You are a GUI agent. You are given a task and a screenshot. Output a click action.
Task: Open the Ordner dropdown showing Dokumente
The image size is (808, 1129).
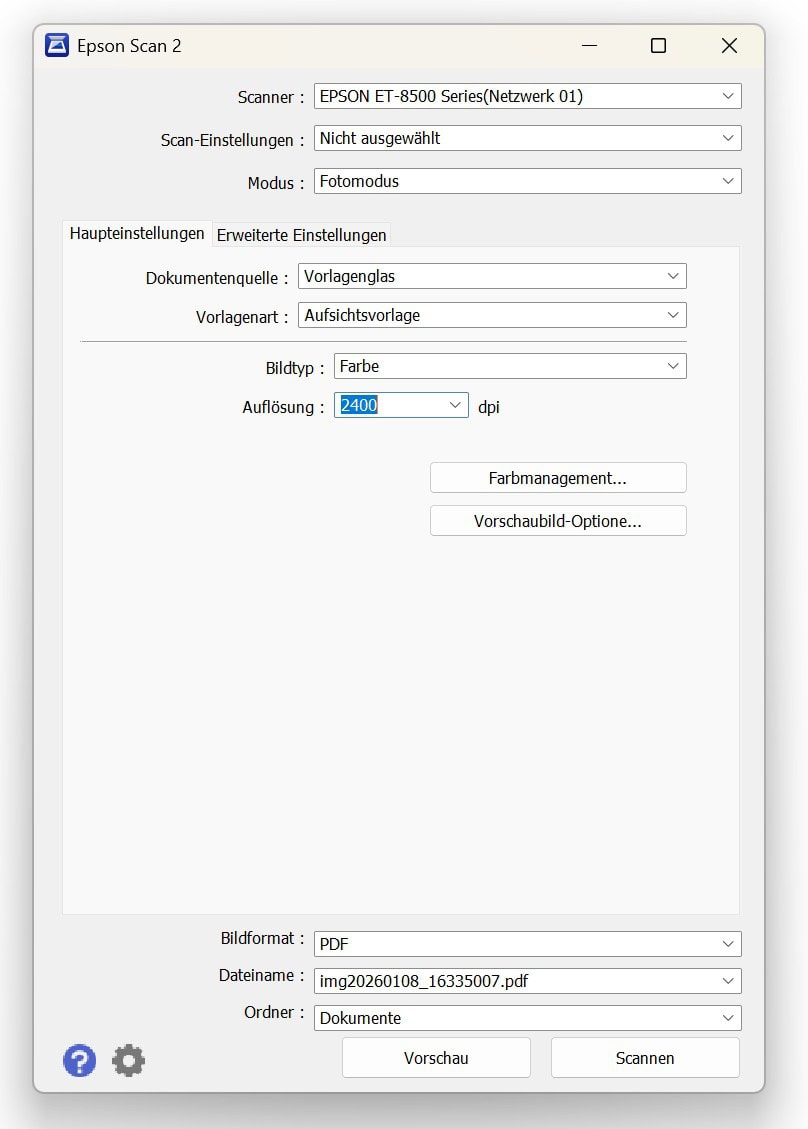727,1018
